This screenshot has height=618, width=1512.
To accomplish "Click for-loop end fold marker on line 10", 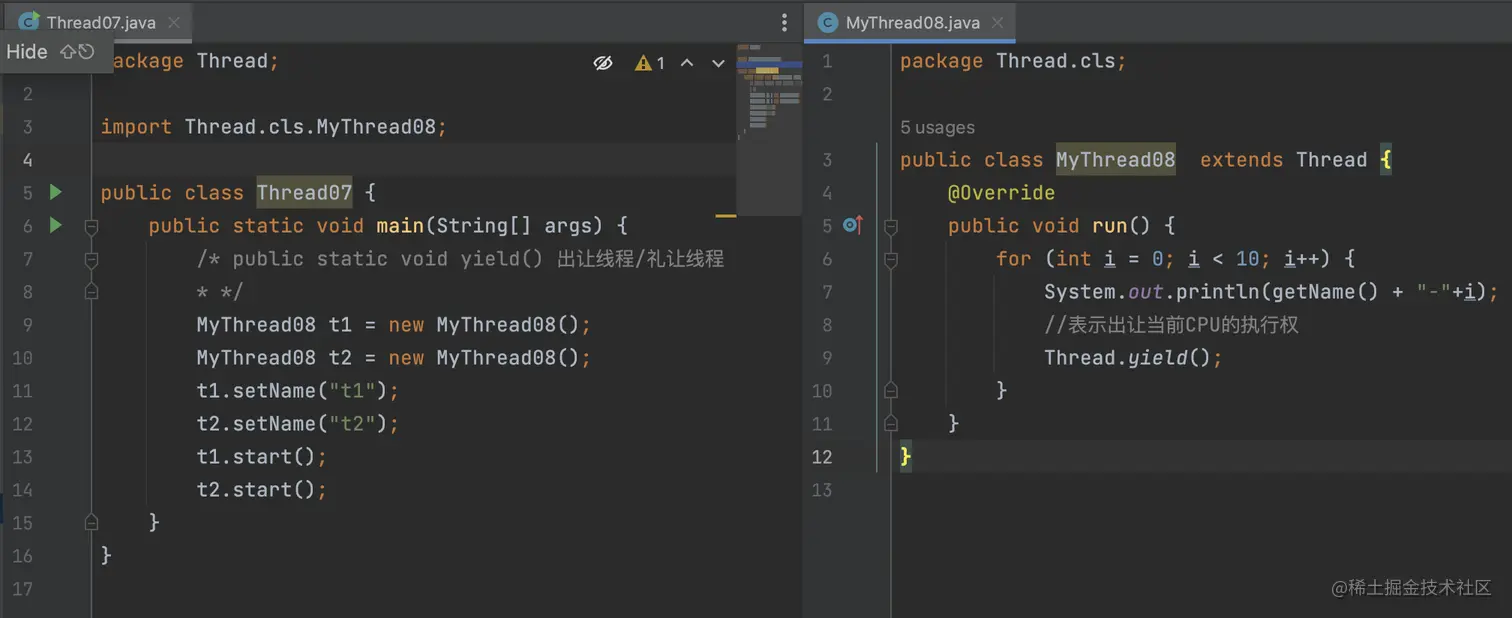I will pos(890,390).
